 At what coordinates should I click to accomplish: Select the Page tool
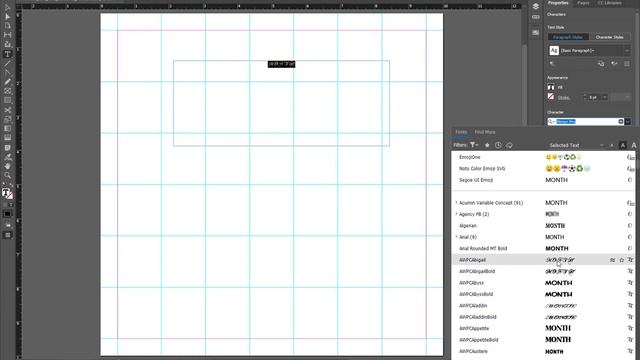tap(7, 26)
